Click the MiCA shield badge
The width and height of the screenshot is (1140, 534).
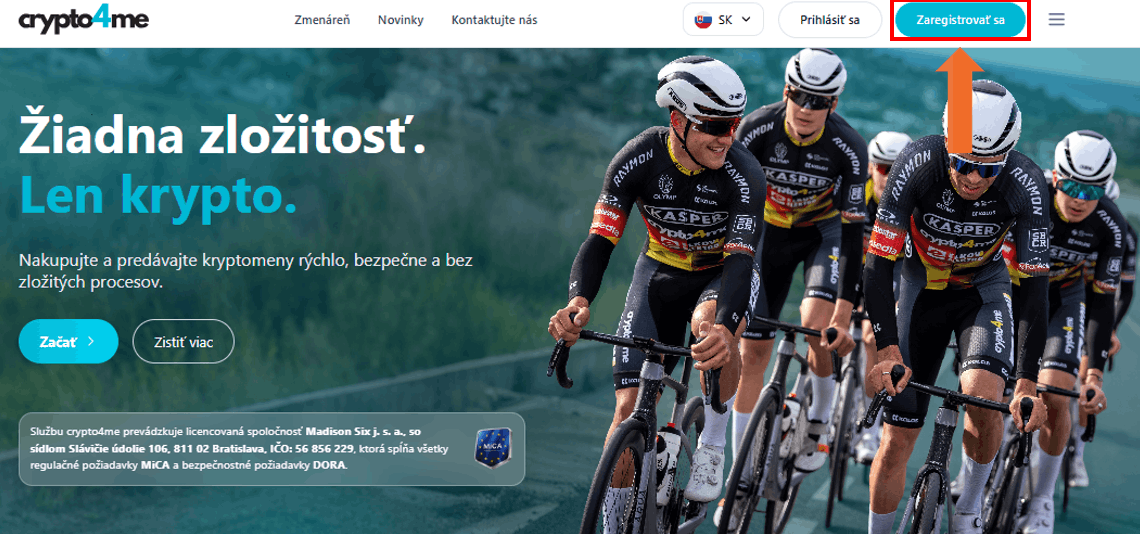[493, 448]
